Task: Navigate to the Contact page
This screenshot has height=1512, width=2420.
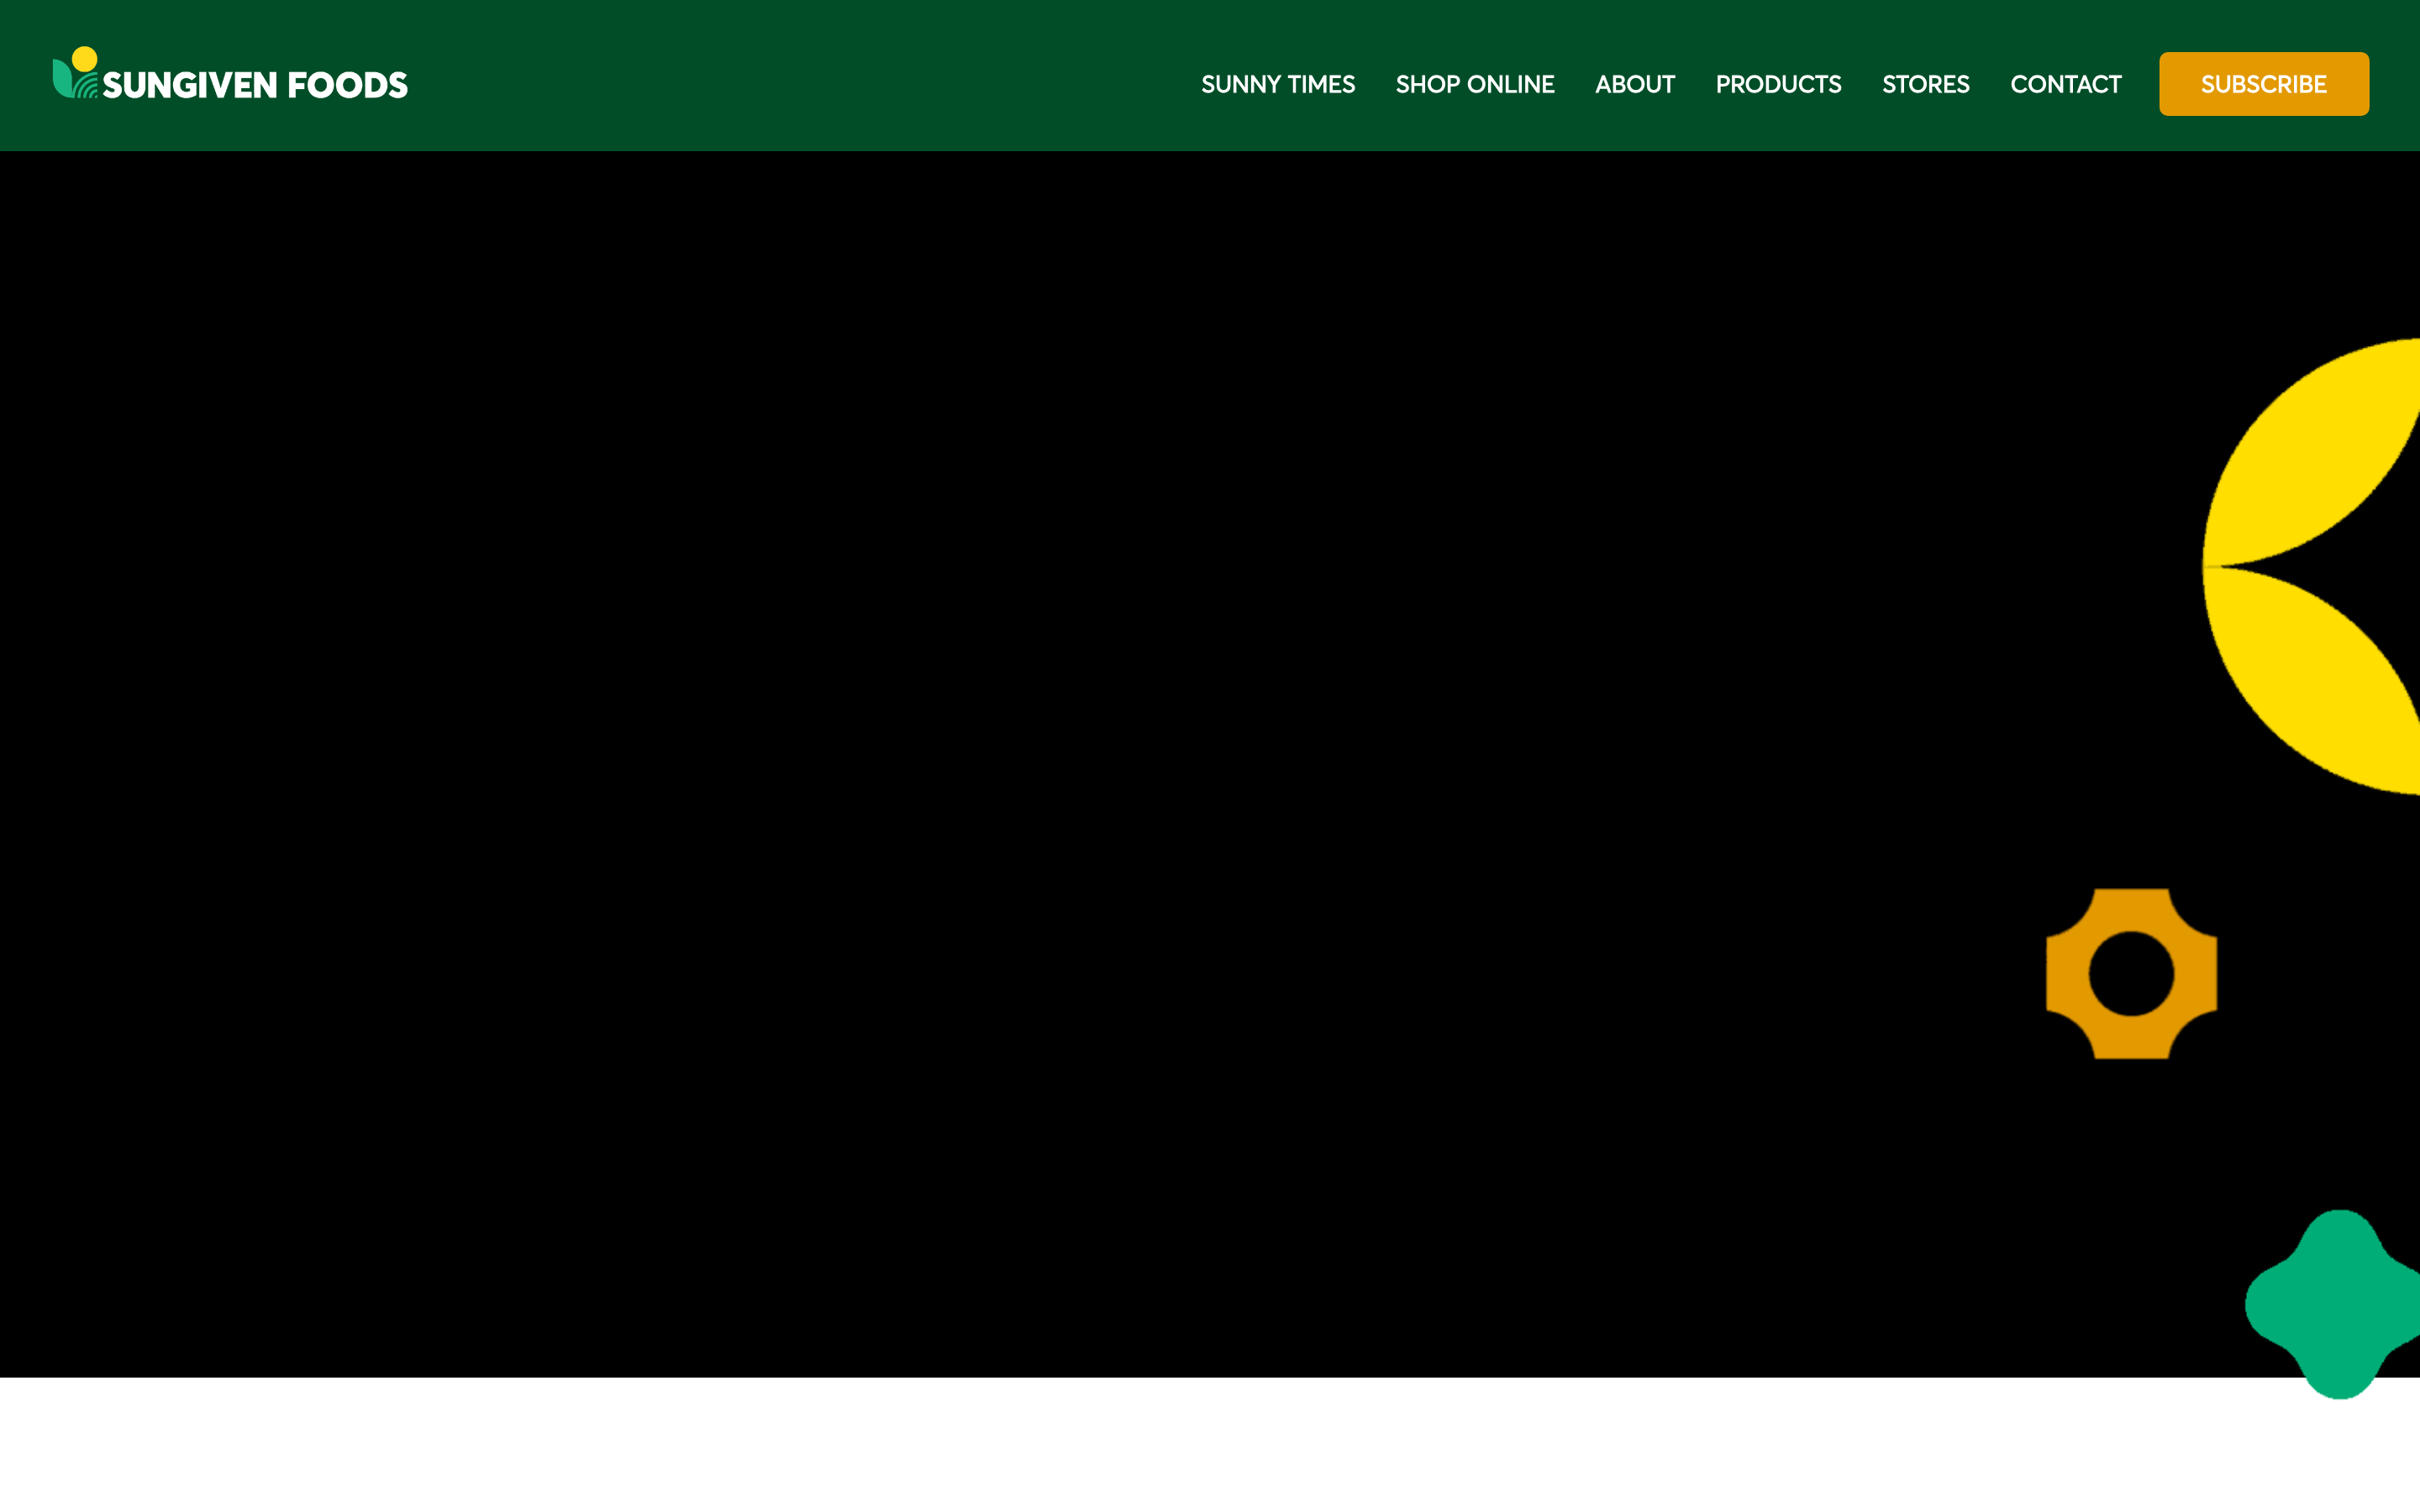Action: click(x=2065, y=84)
